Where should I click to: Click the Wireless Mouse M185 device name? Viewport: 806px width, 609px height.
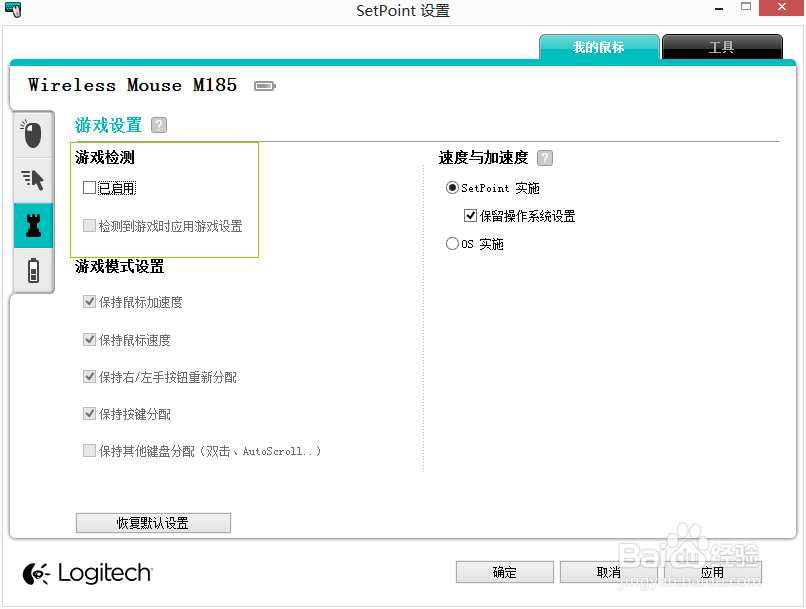coord(133,85)
